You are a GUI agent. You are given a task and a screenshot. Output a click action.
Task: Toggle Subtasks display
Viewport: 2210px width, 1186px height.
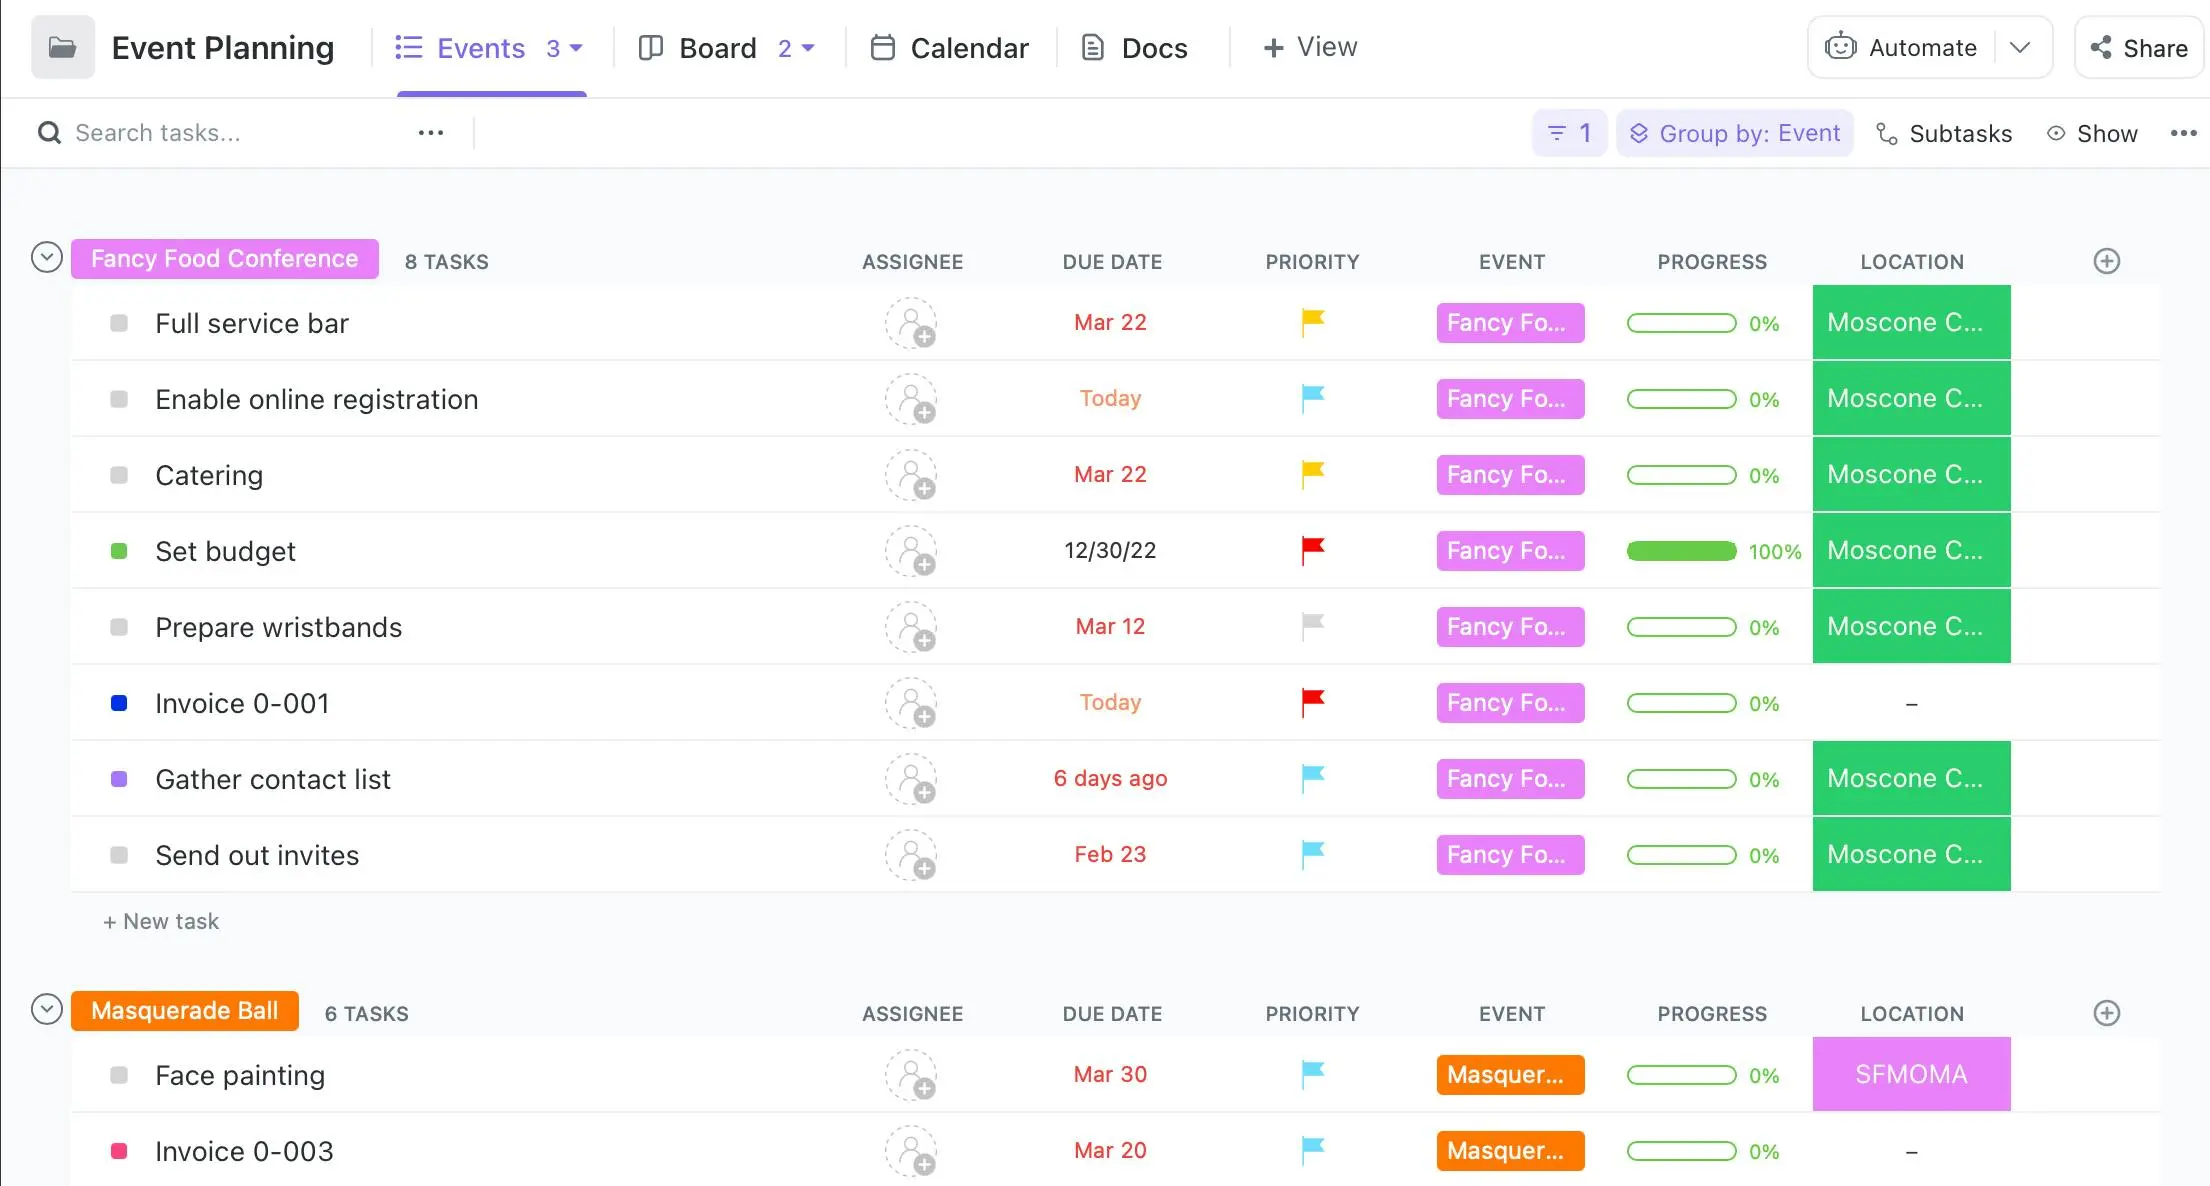[1944, 133]
